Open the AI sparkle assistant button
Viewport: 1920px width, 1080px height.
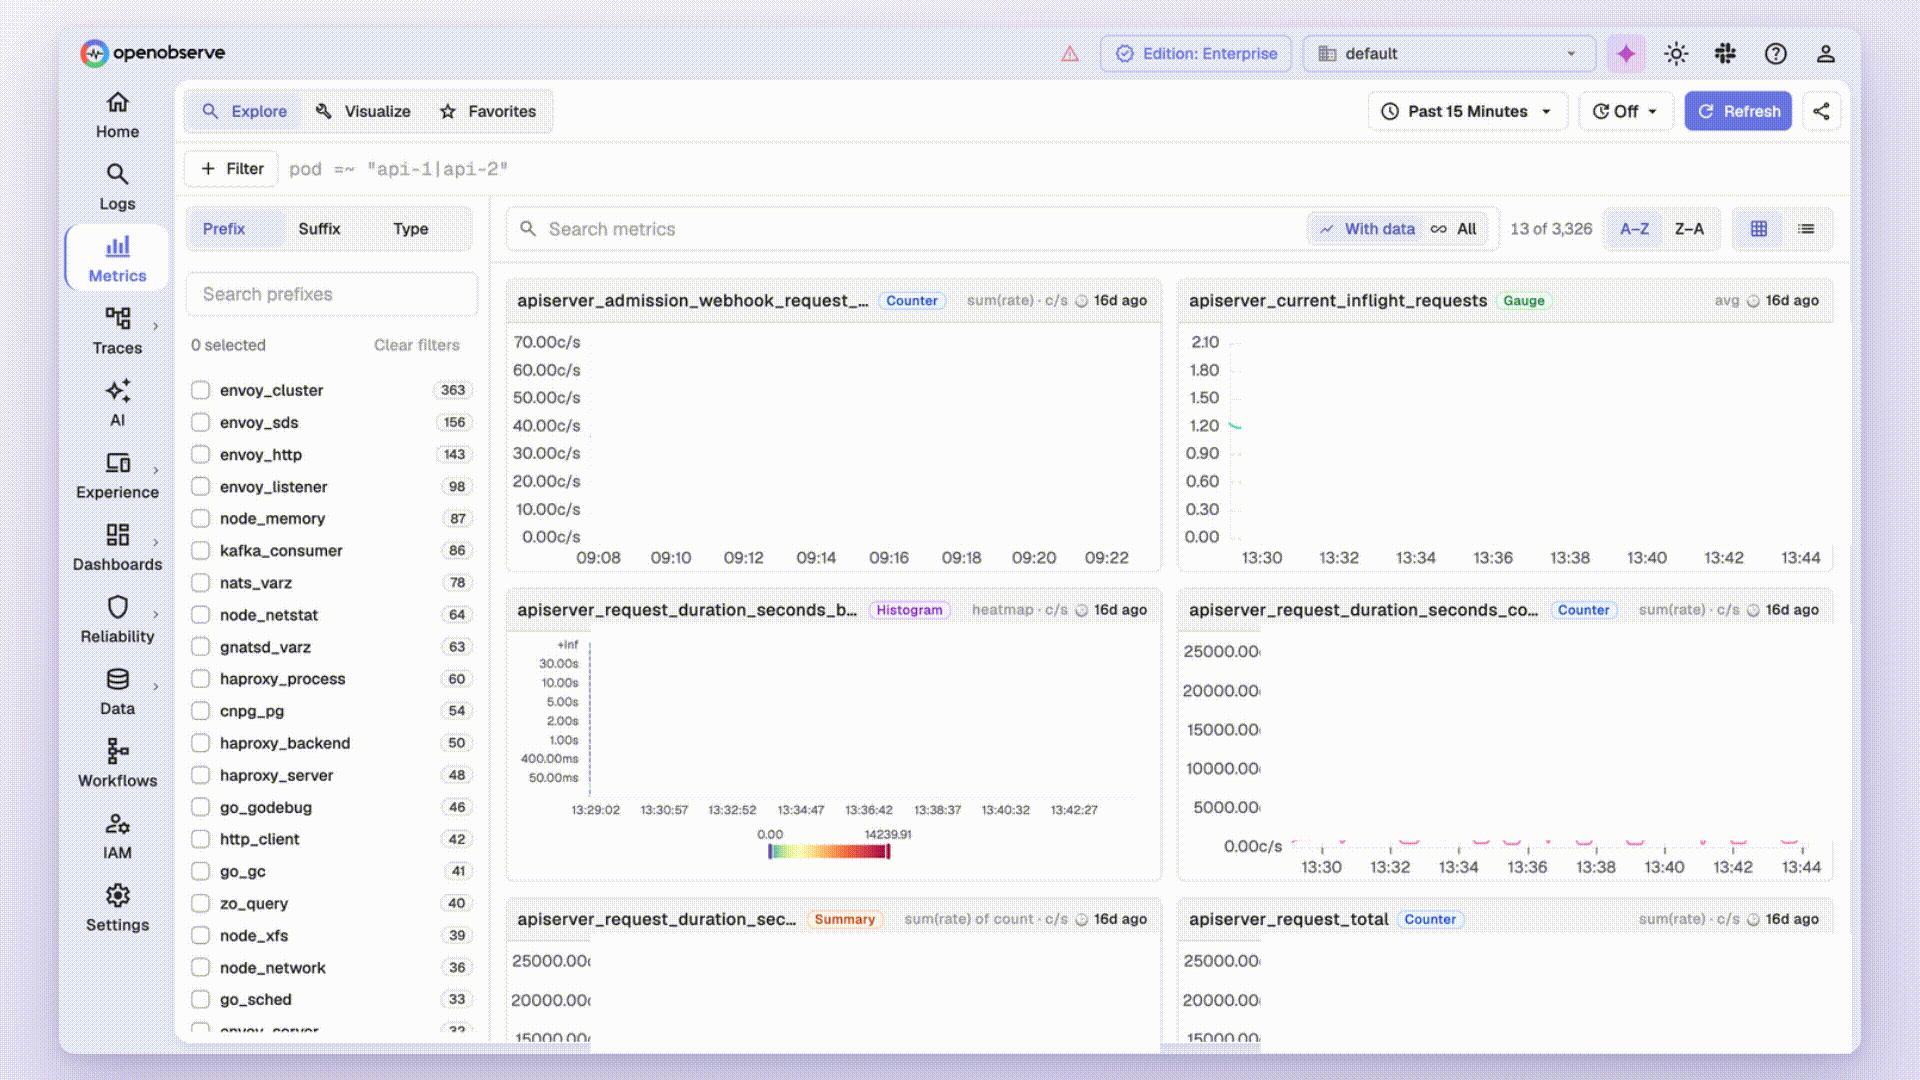pyautogui.click(x=1626, y=54)
